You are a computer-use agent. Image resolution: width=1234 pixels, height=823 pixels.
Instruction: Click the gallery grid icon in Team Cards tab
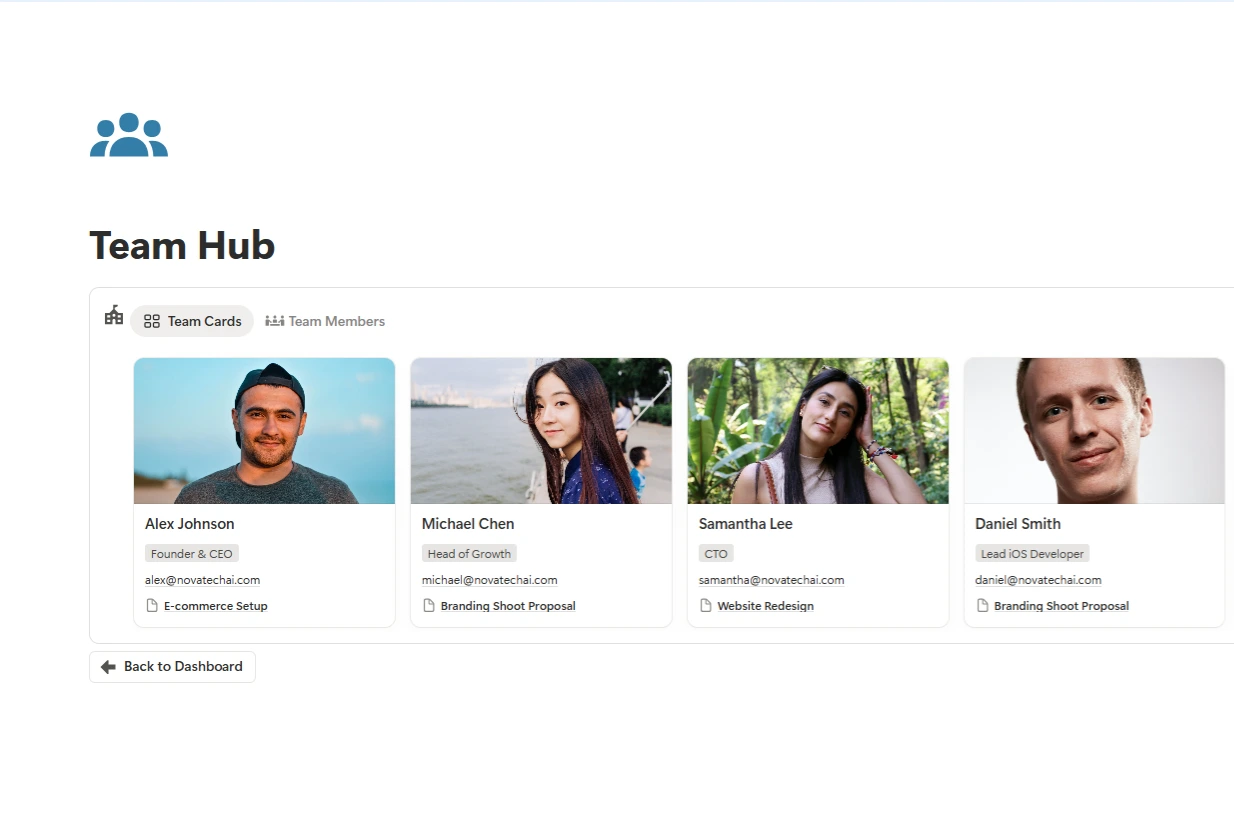pos(152,321)
